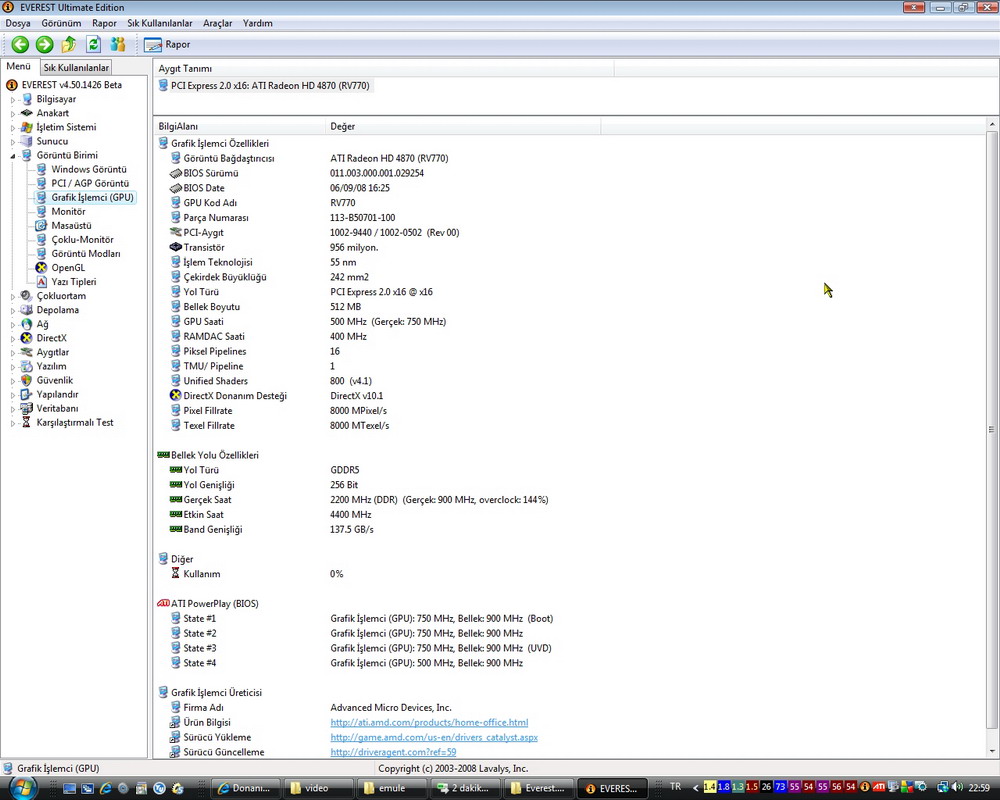Click the Yazı Tipleri icon in the tree
Viewport: 1000px width, 800px height.
pyautogui.click(x=41, y=281)
